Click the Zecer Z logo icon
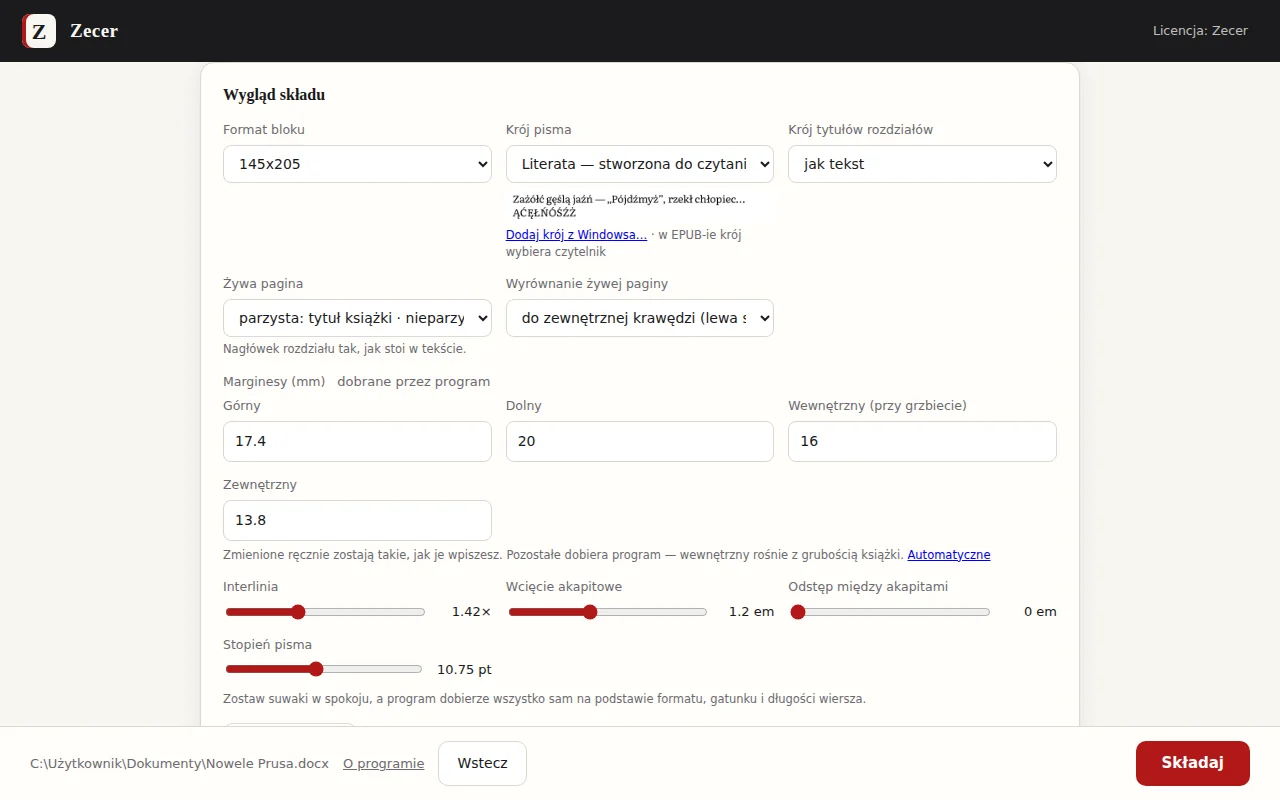1280x800 pixels. [x=39, y=31]
